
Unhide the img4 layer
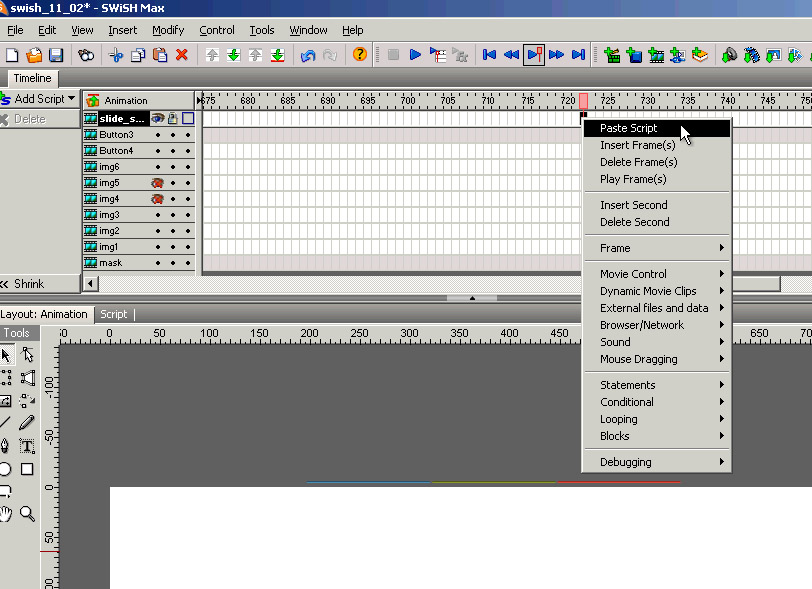(x=158, y=199)
